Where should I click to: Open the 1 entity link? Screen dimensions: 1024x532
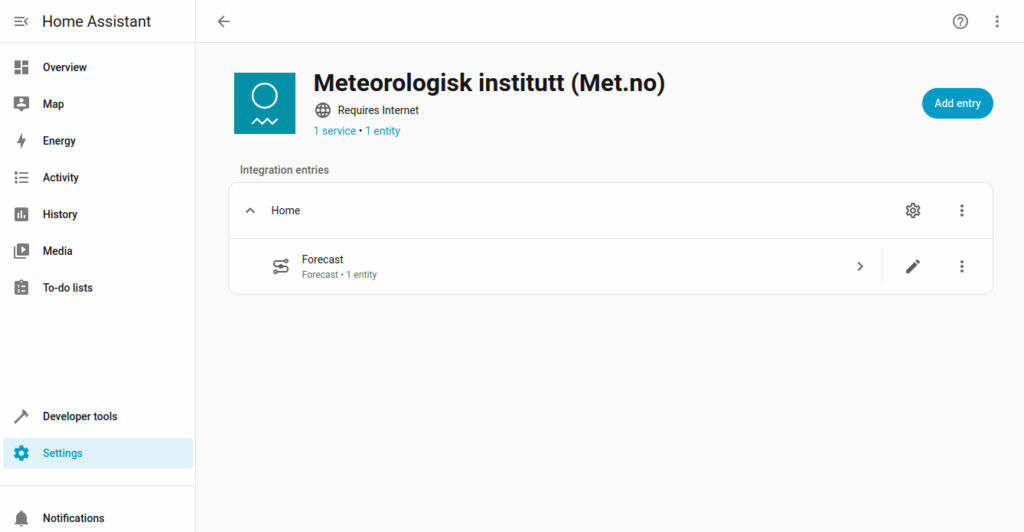click(x=383, y=131)
